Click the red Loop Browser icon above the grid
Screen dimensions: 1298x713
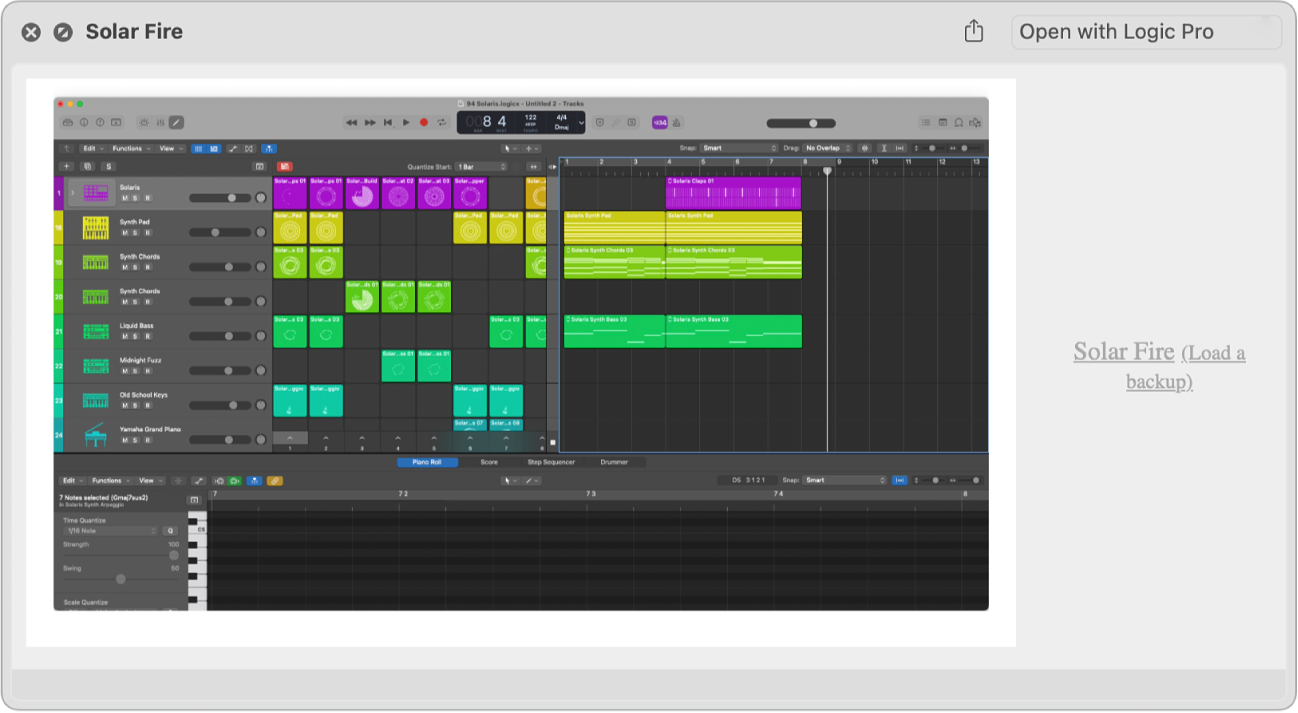point(287,167)
